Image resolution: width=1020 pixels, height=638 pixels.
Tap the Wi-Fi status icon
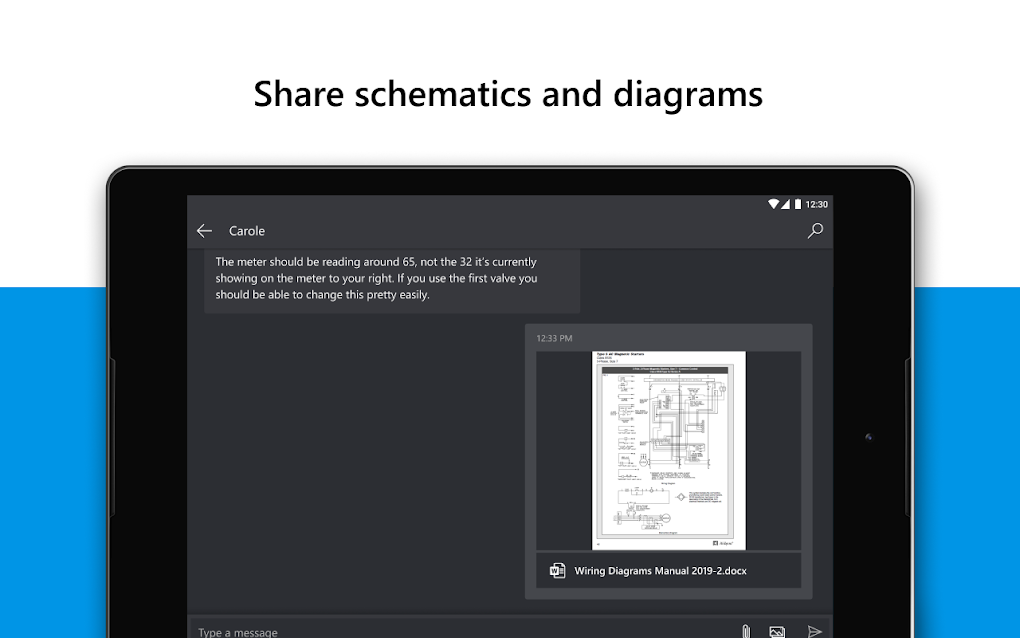coord(773,204)
